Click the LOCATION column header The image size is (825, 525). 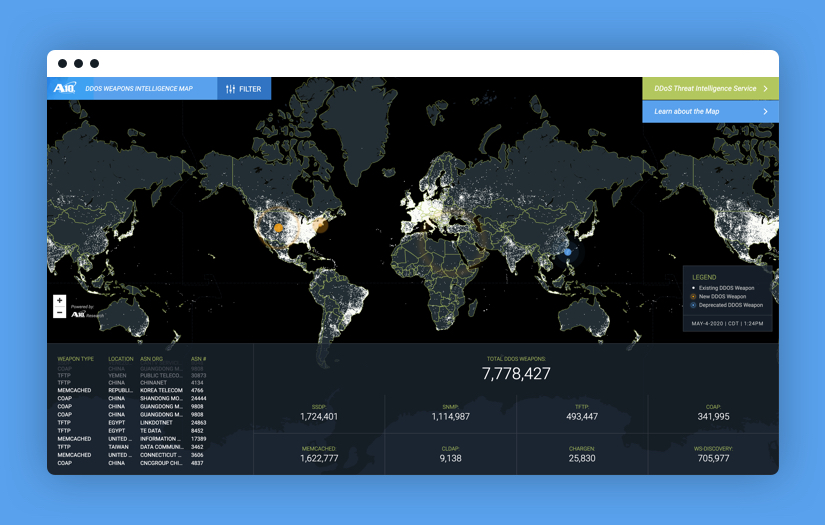(120, 359)
